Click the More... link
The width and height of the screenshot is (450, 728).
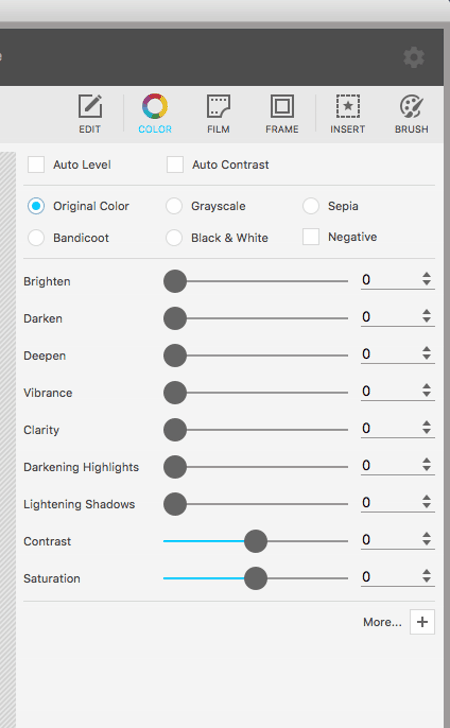click(x=382, y=622)
